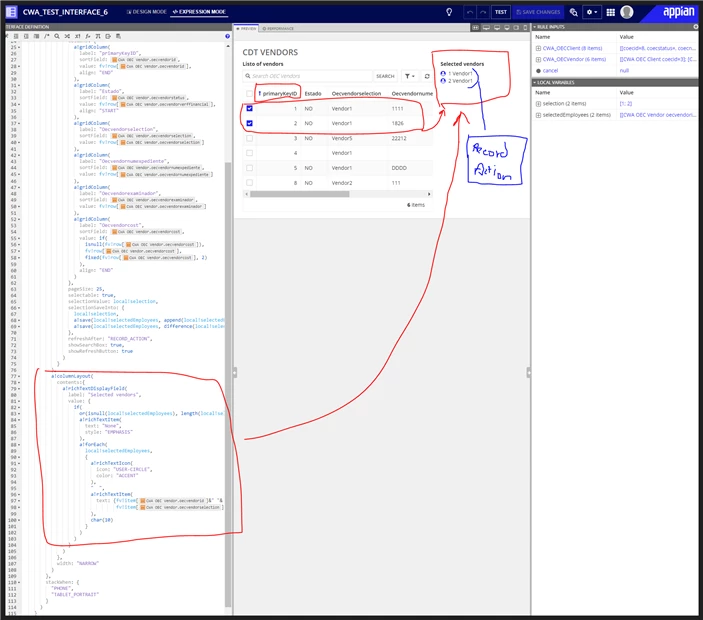Click the code editor vertical scrollbar
The height and width of the screenshot is (620, 703).
[x=228, y=383]
